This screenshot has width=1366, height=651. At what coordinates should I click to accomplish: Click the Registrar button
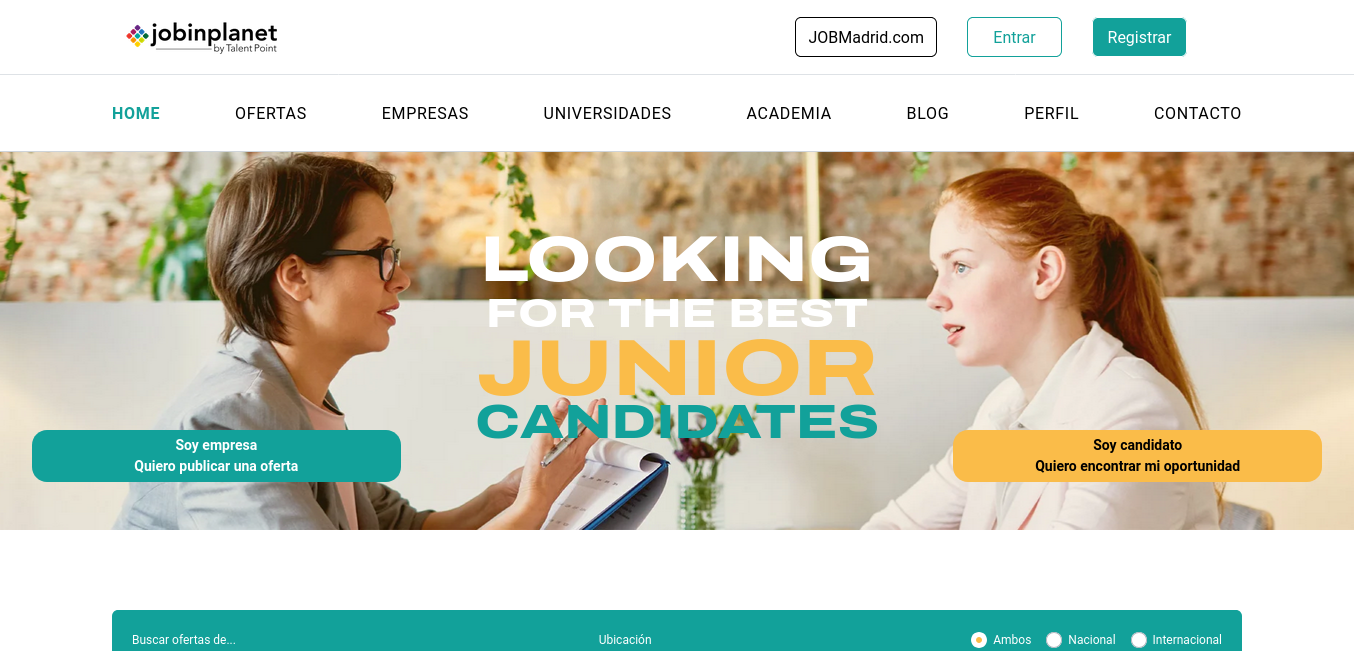coord(1139,37)
